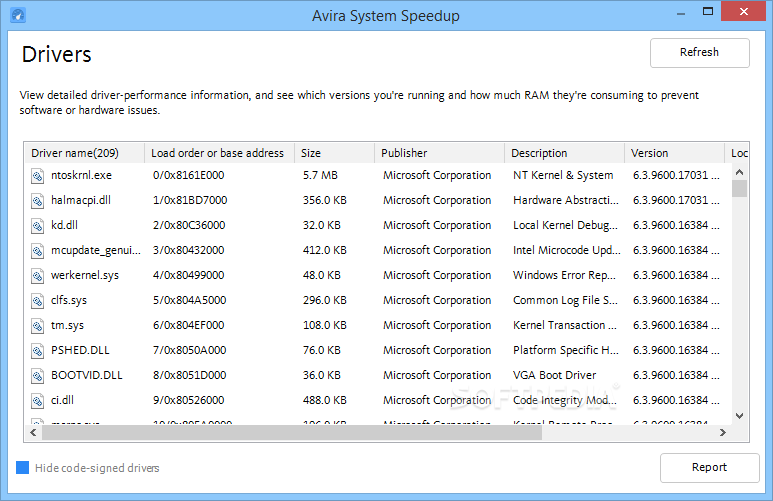The image size is (773, 501).
Task: Click the Code Integrity Mod... description
Action: pyautogui.click(x=565, y=400)
